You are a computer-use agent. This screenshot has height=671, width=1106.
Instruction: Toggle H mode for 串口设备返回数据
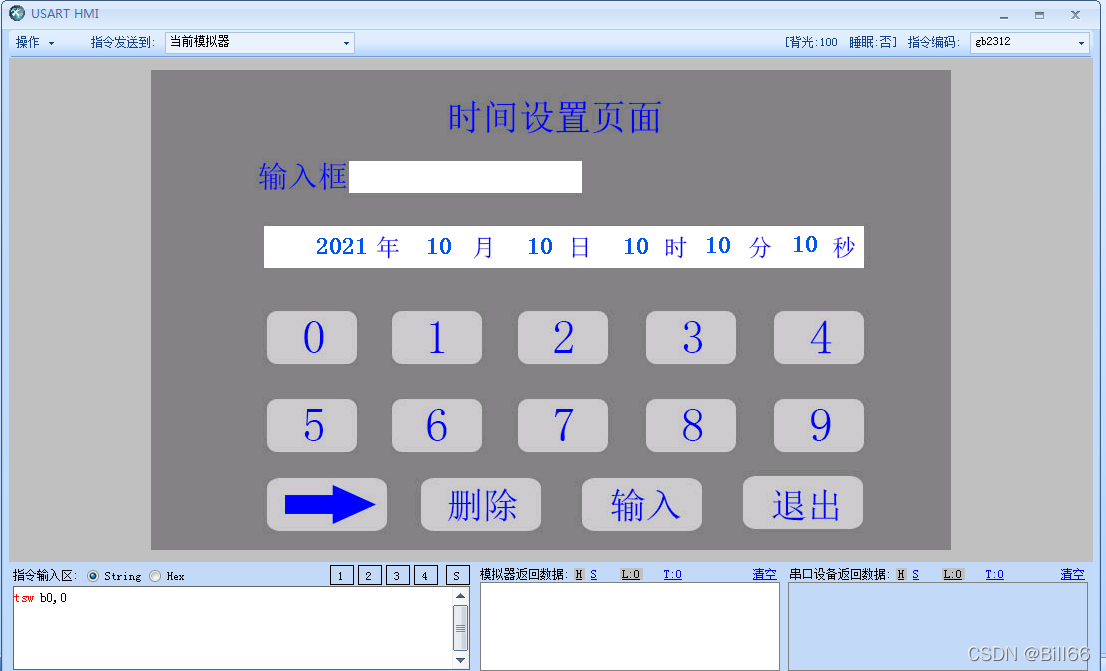click(901, 574)
